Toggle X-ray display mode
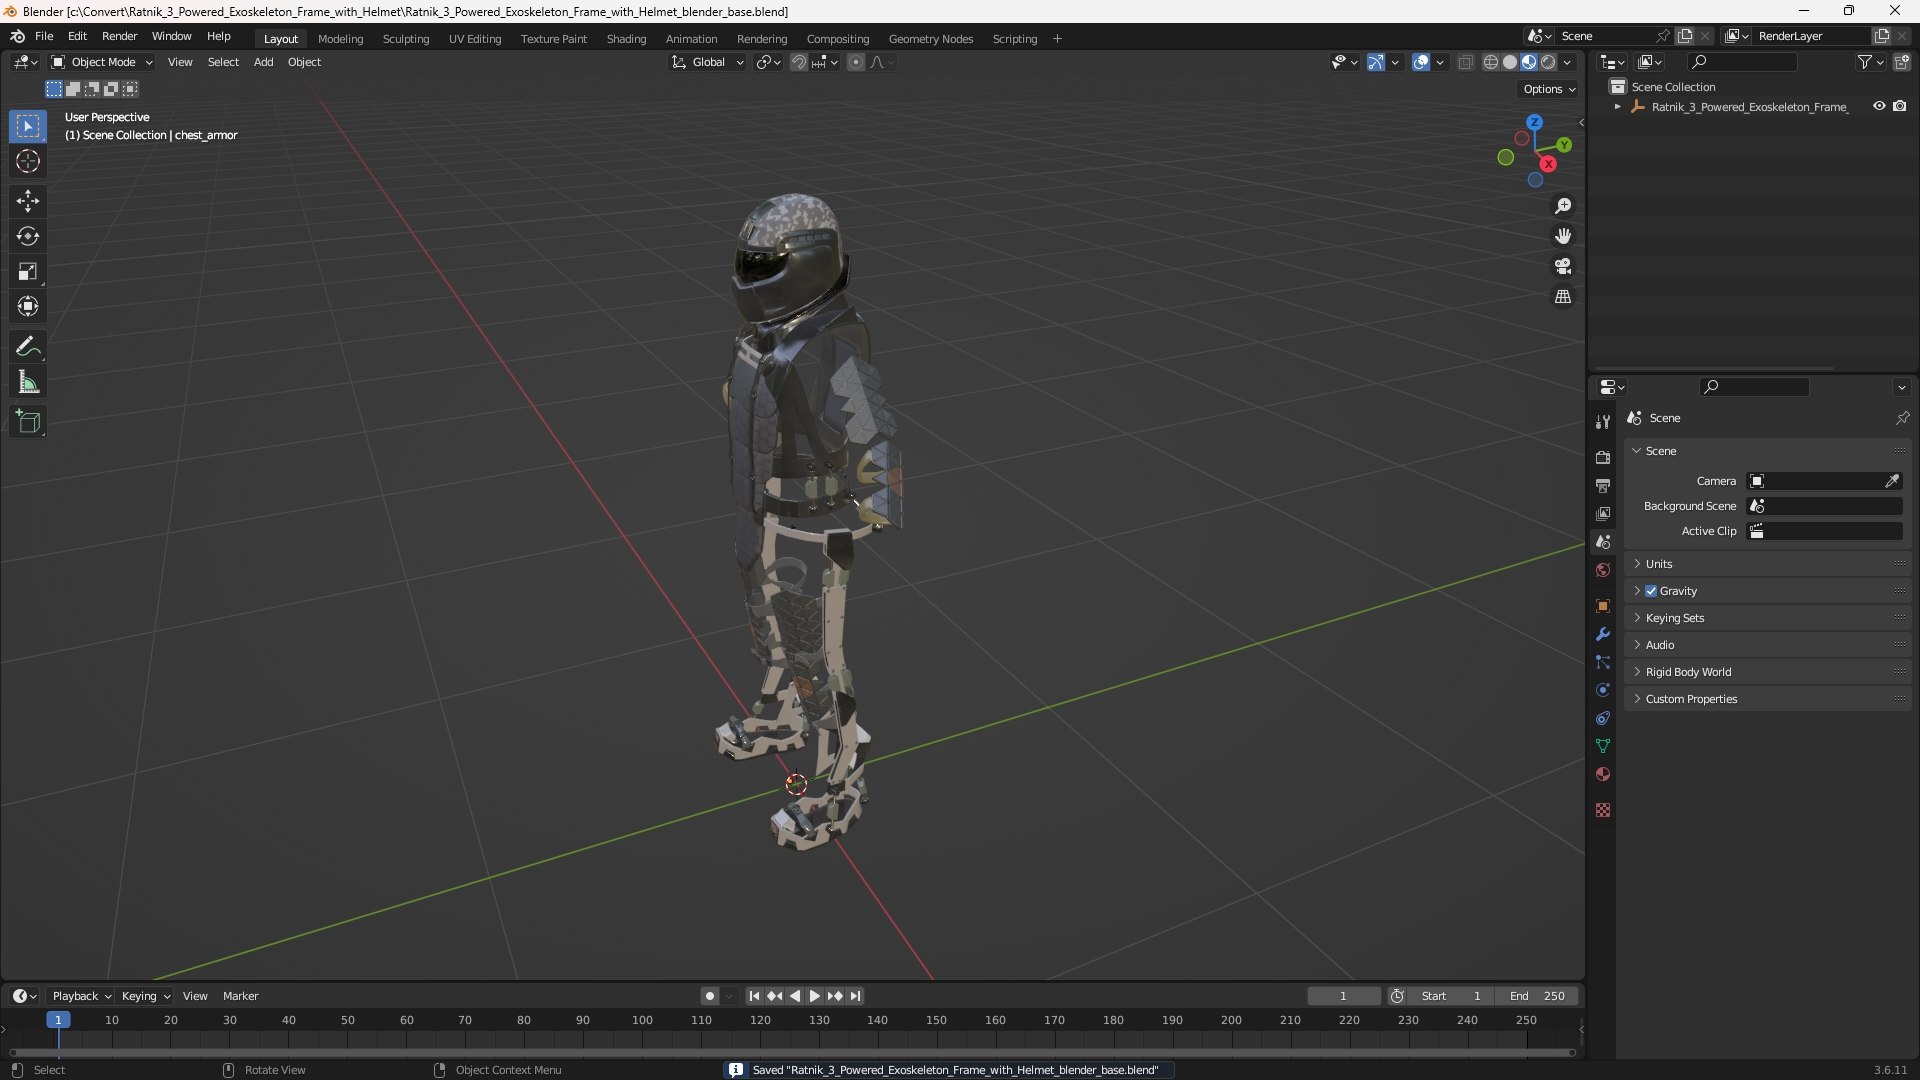The width and height of the screenshot is (1920, 1080). pyautogui.click(x=1465, y=62)
